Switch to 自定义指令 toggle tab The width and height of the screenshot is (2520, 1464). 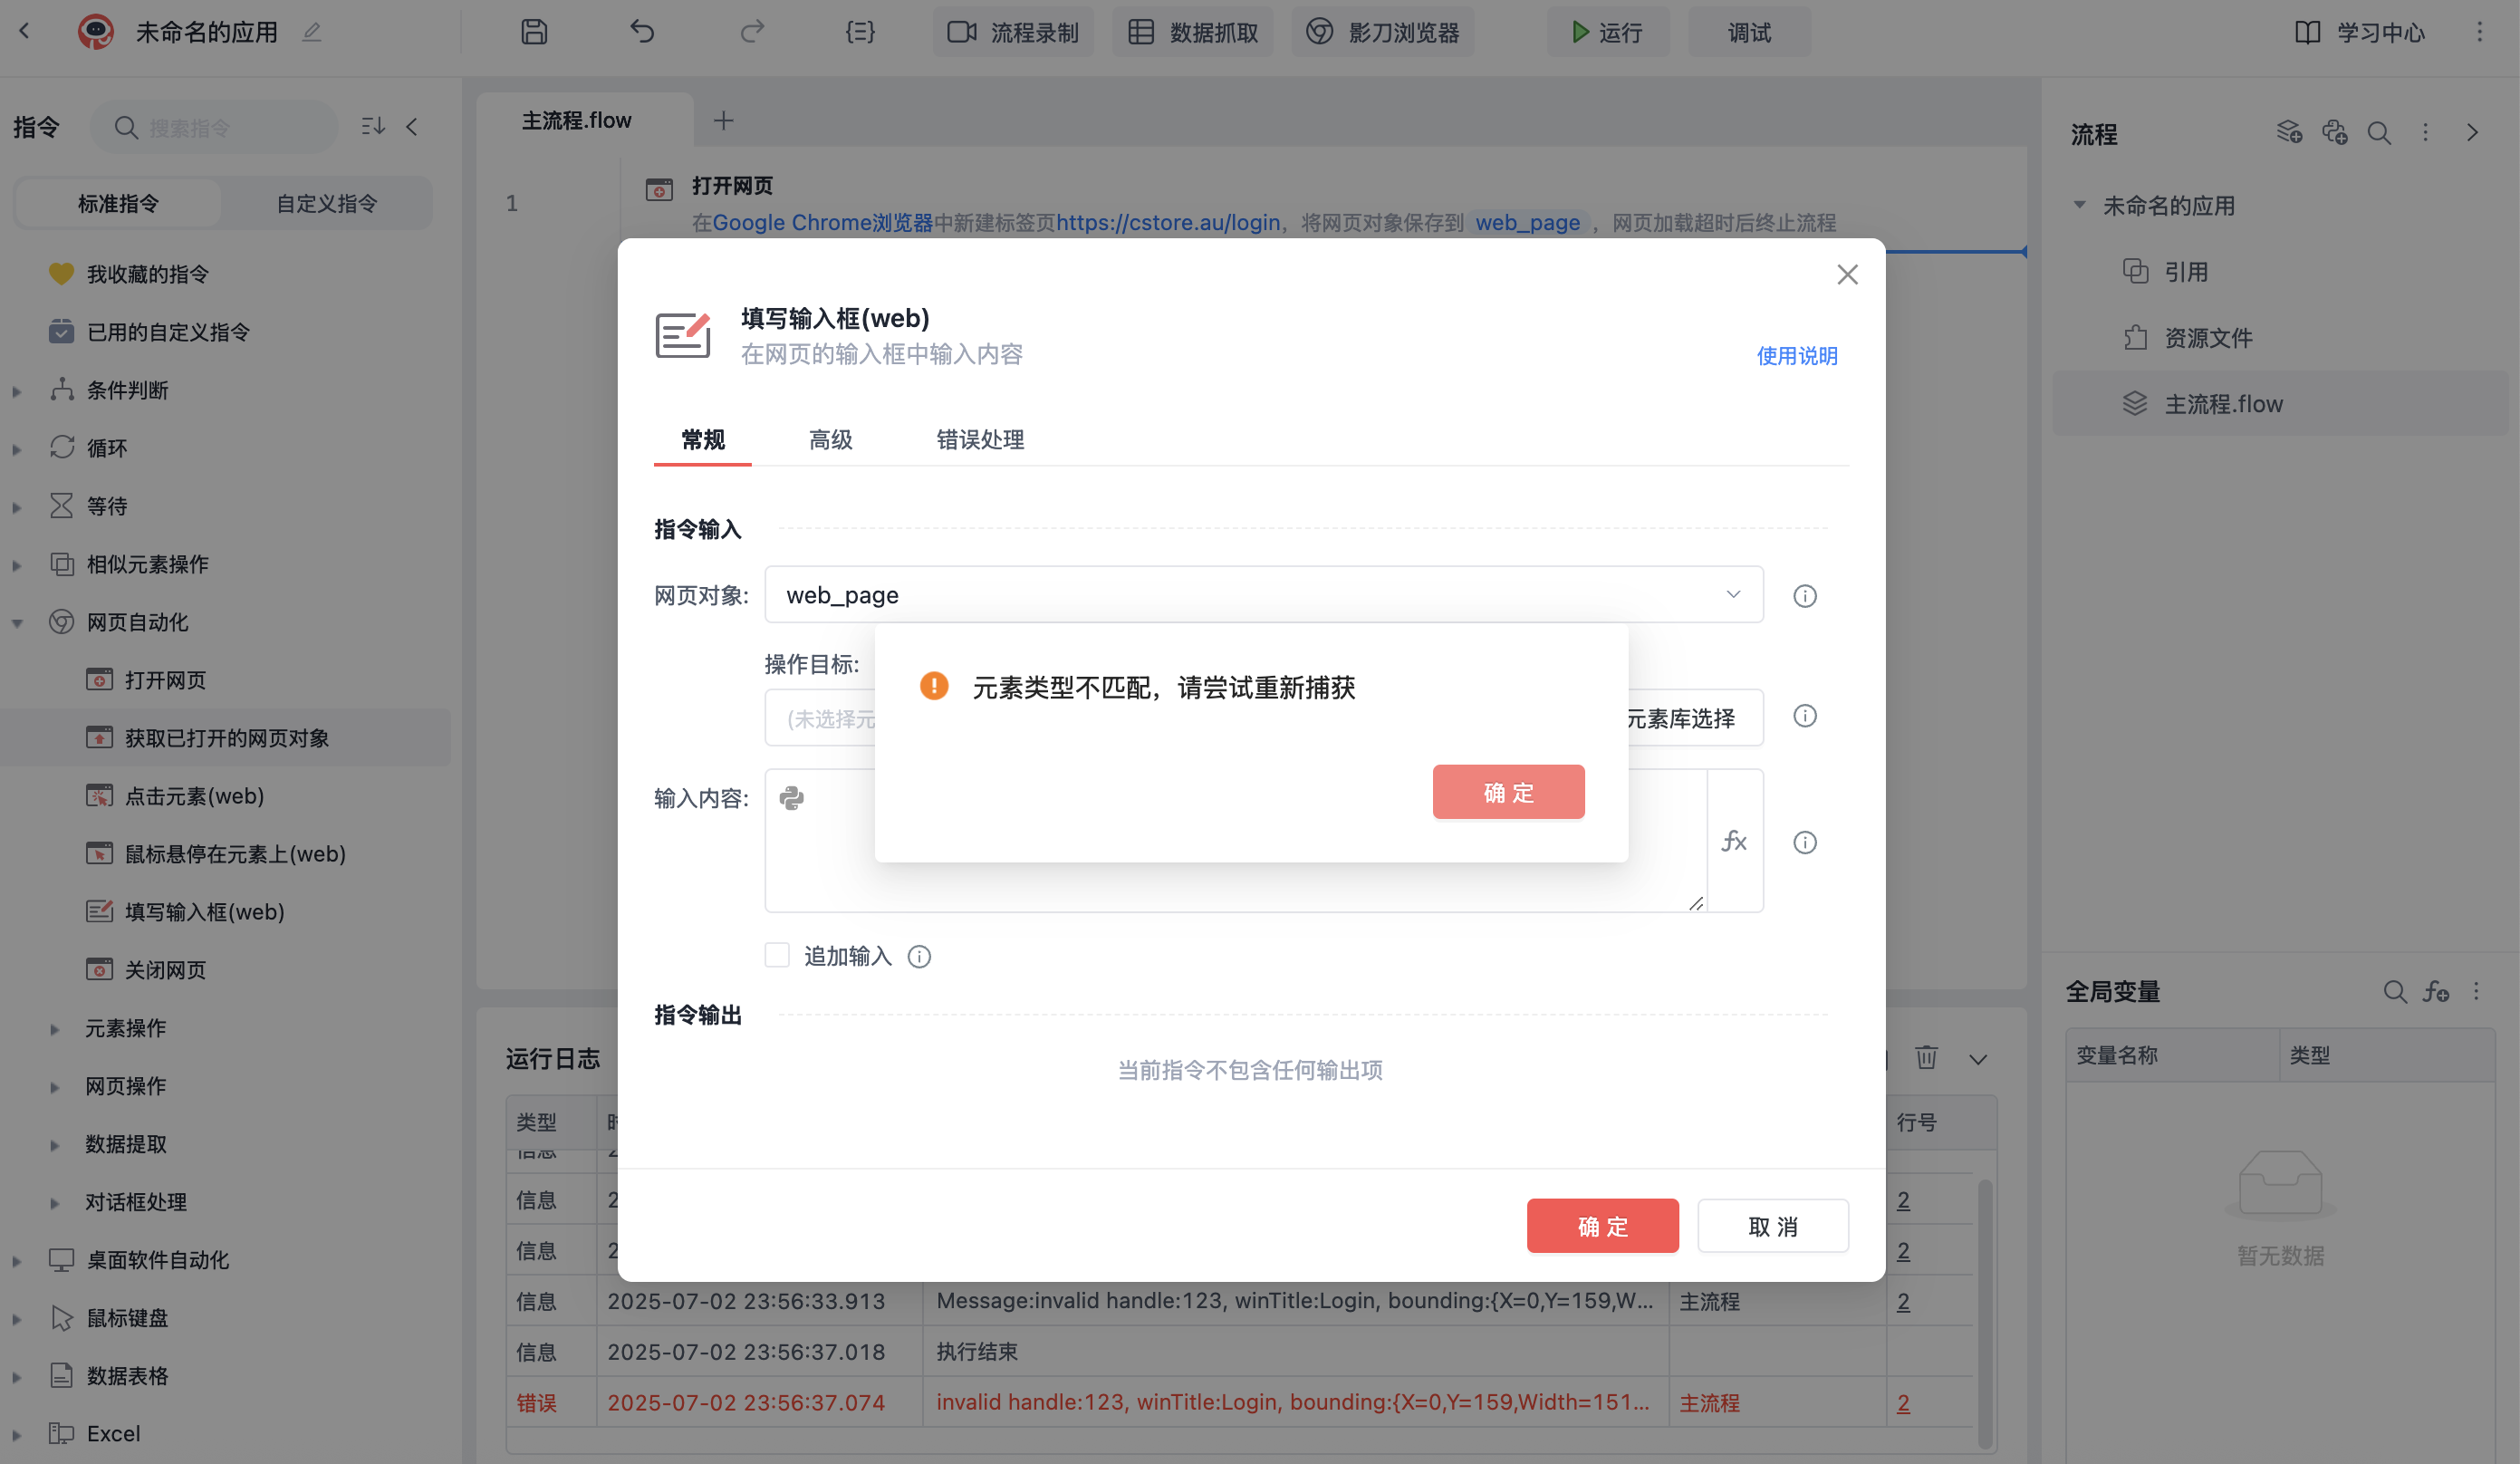pos(326,204)
